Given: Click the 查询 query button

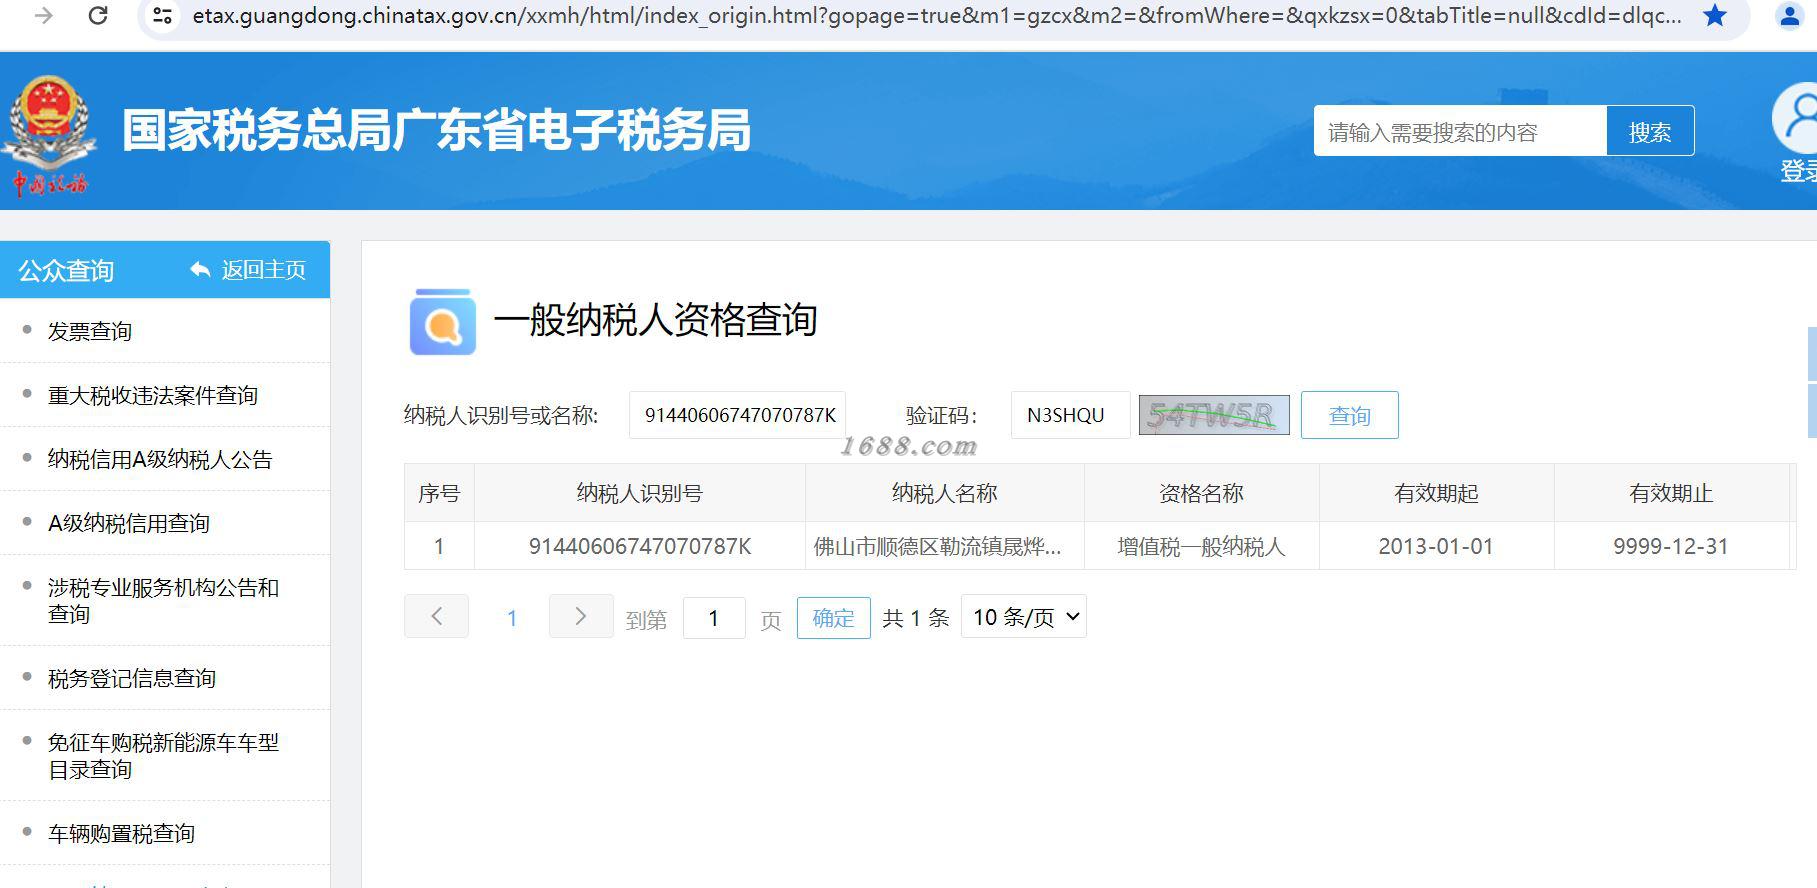Looking at the screenshot, I should [1350, 415].
